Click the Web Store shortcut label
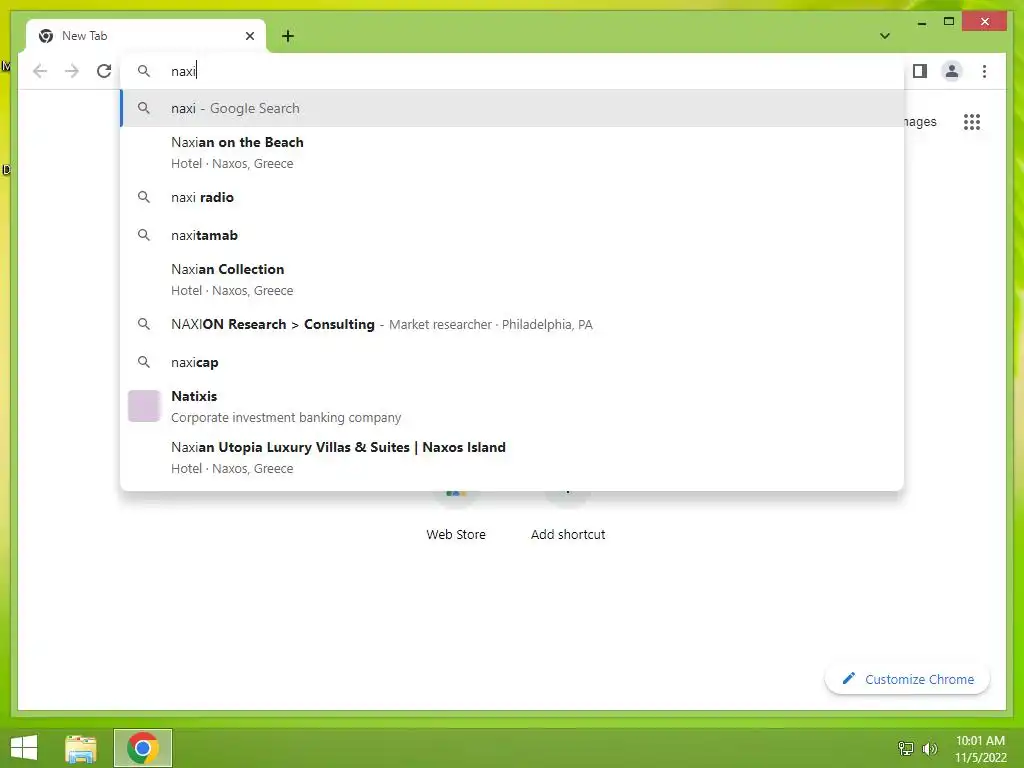Viewport: 1024px width, 768px height. tap(456, 535)
